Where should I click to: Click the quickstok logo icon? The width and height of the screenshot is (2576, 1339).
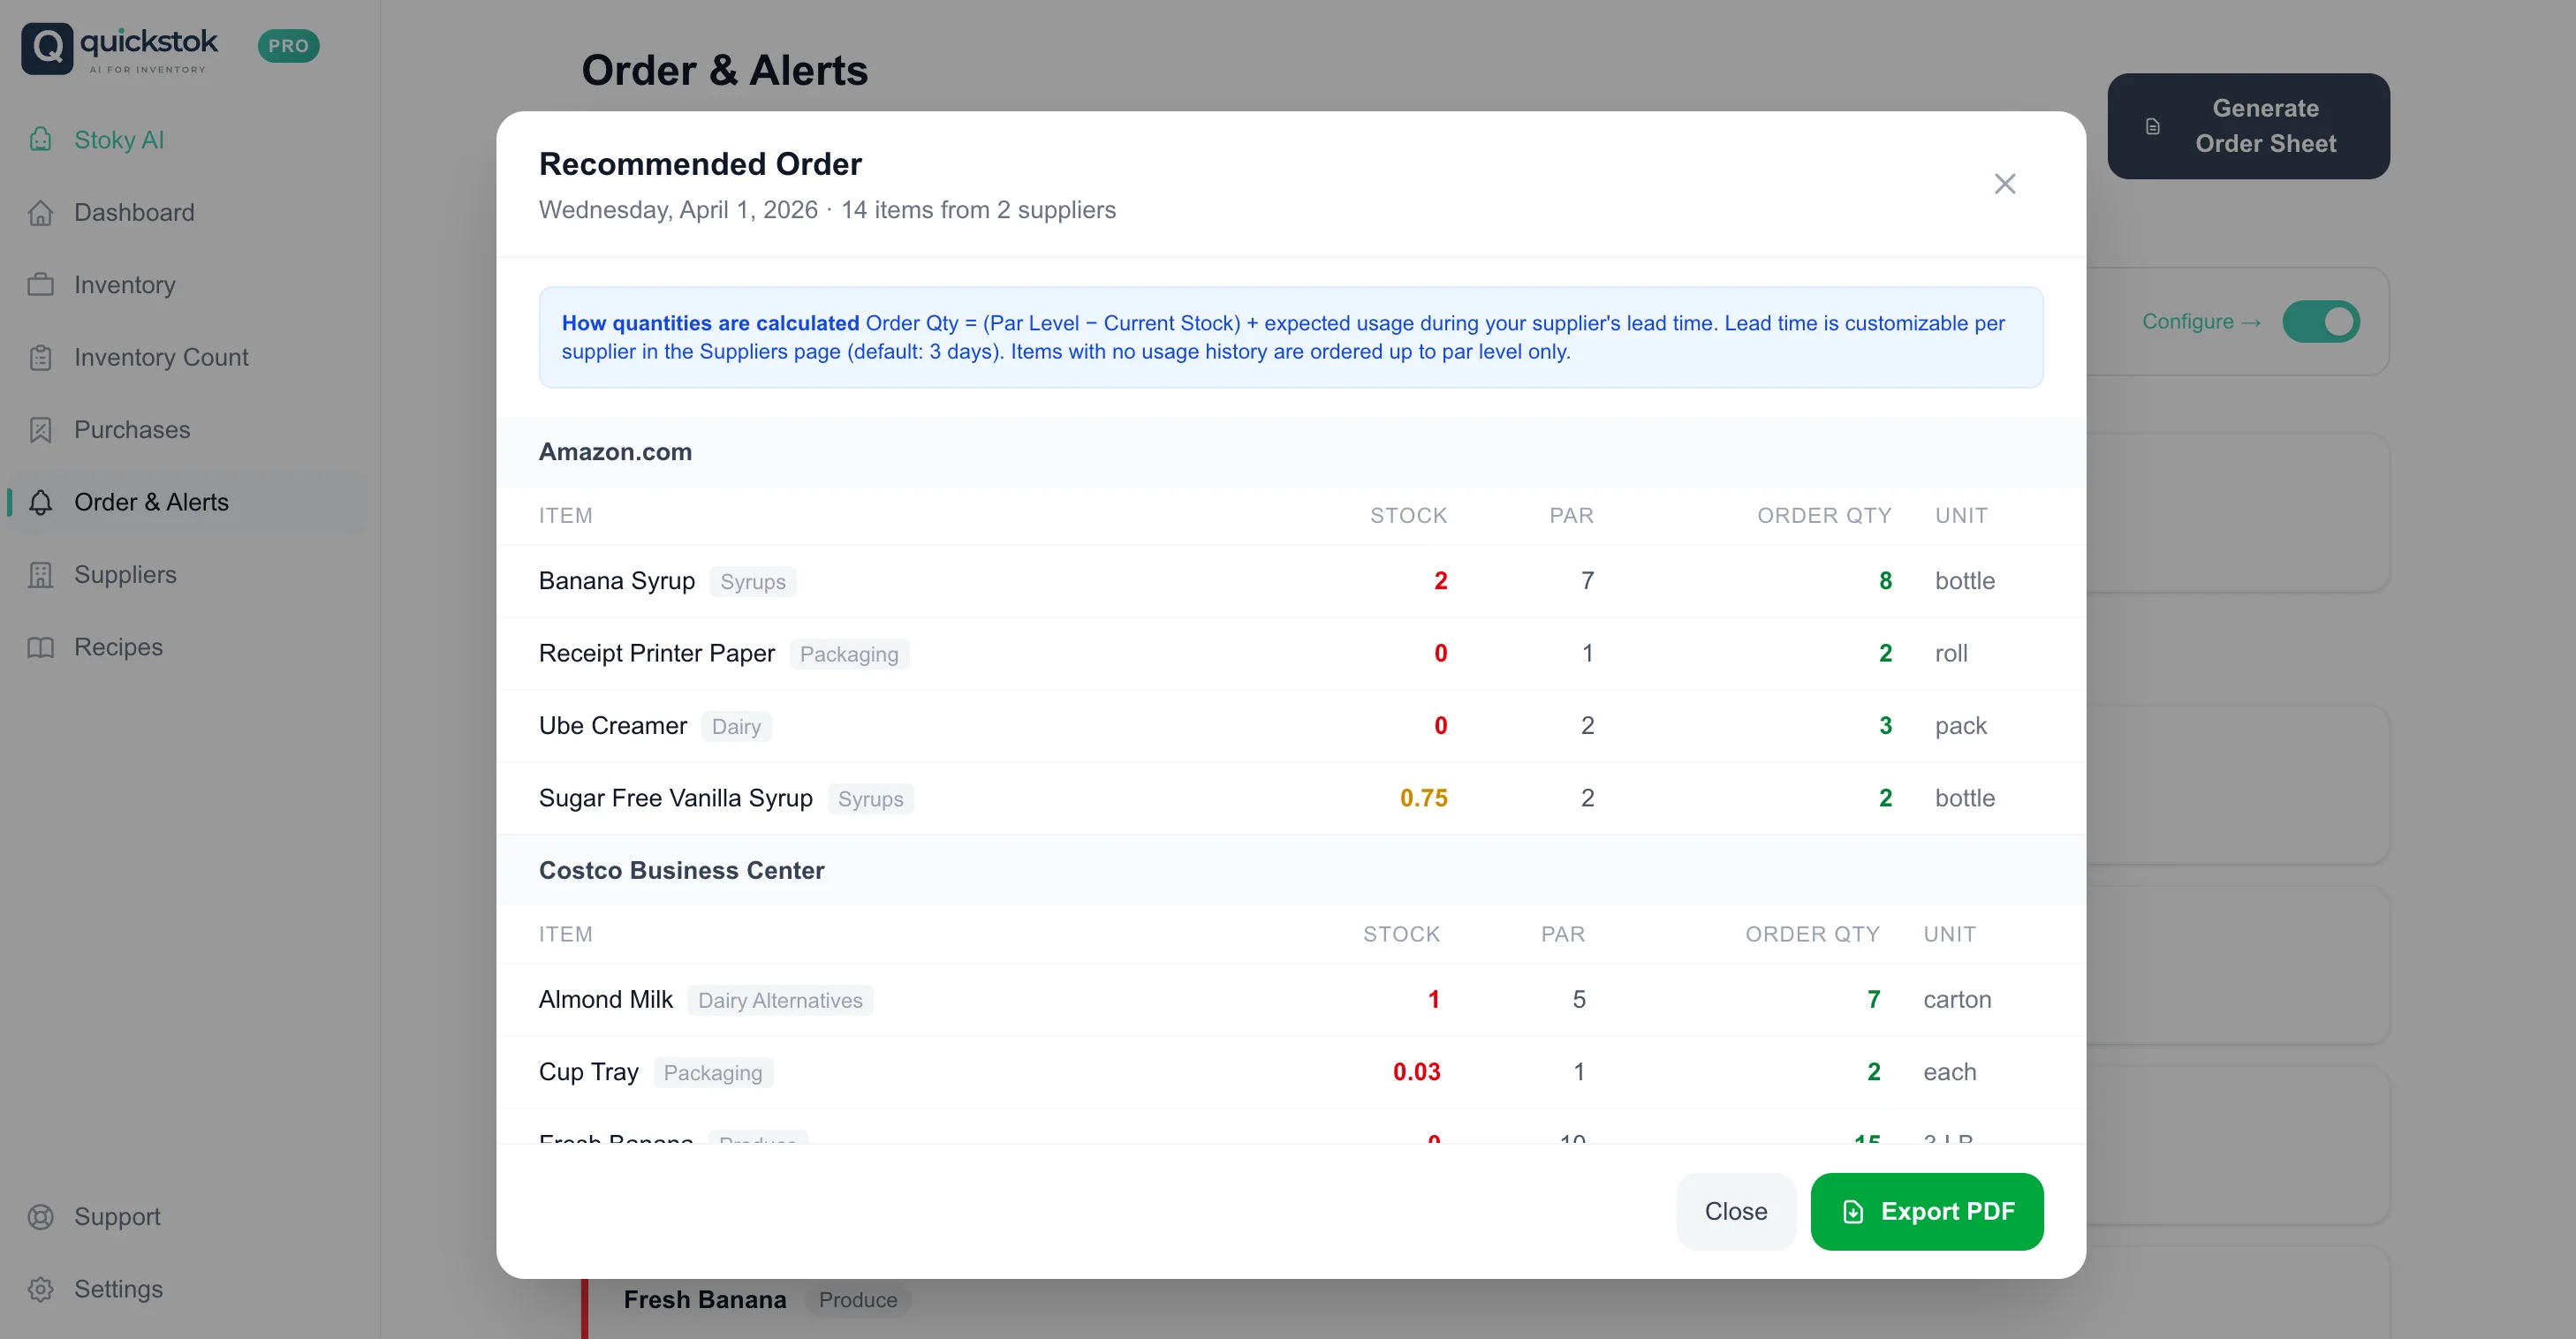[x=47, y=47]
